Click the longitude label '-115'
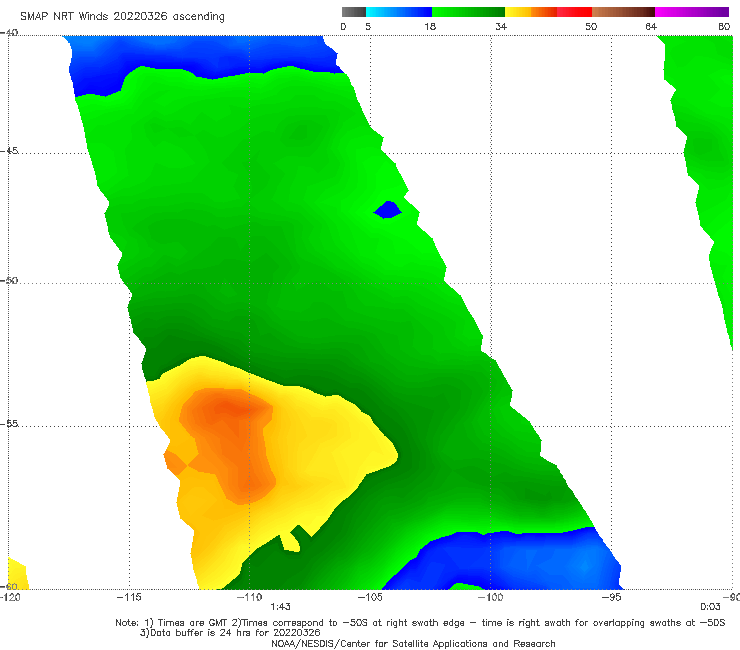This screenshot has height=650, width=740. click(129, 597)
